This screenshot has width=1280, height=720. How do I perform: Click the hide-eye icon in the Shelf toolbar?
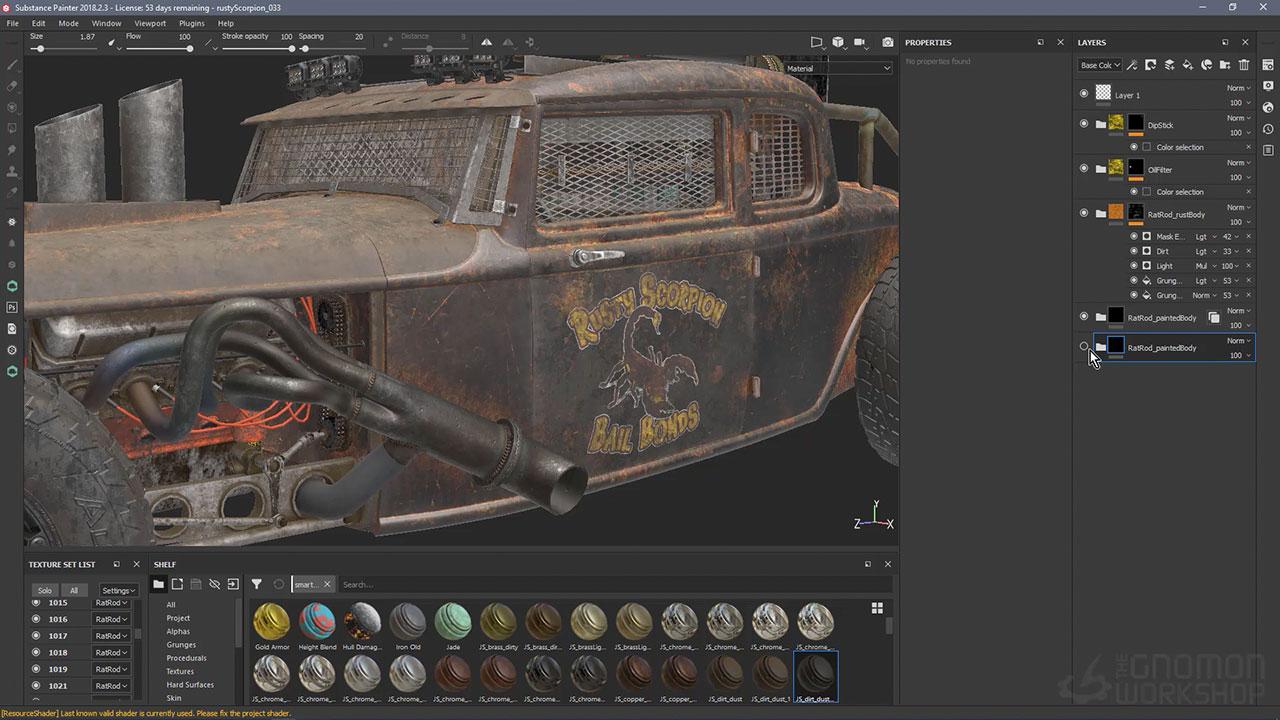pos(214,584)
